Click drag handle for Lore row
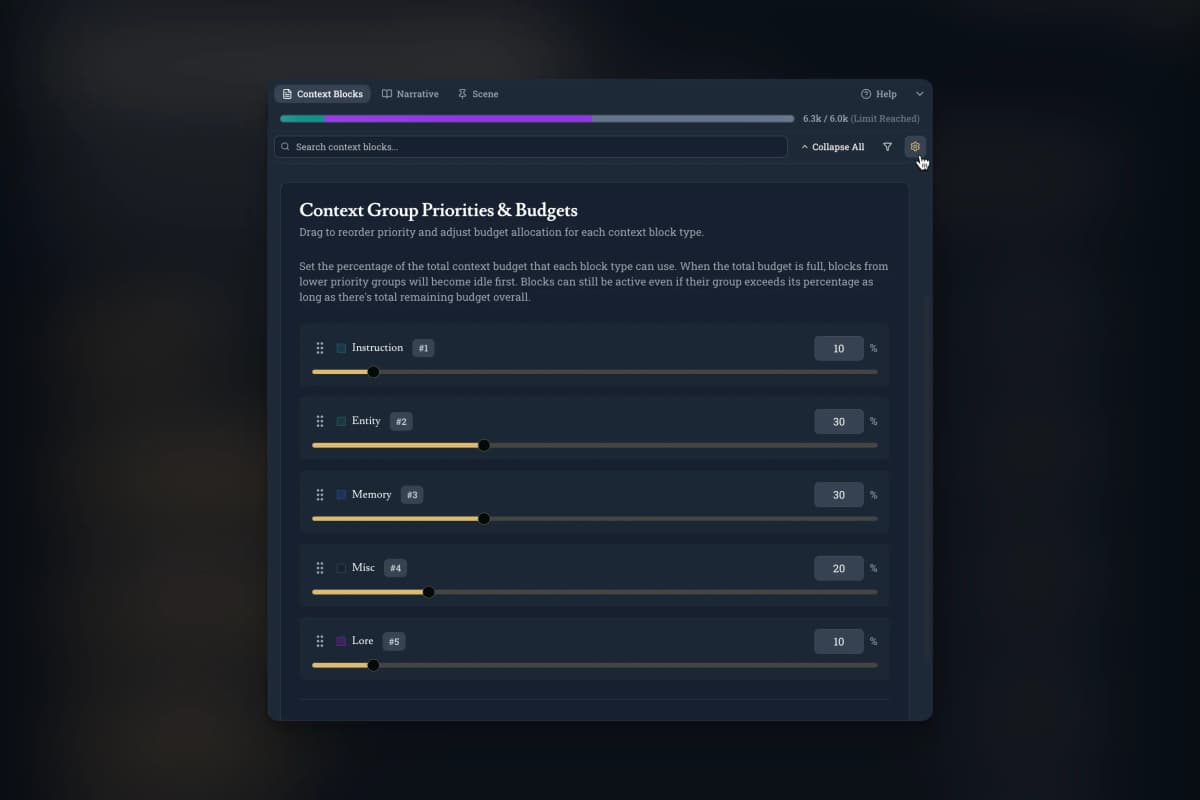Image resolution: width=1200 pixels, height=800 pixels. click(320, 641)
